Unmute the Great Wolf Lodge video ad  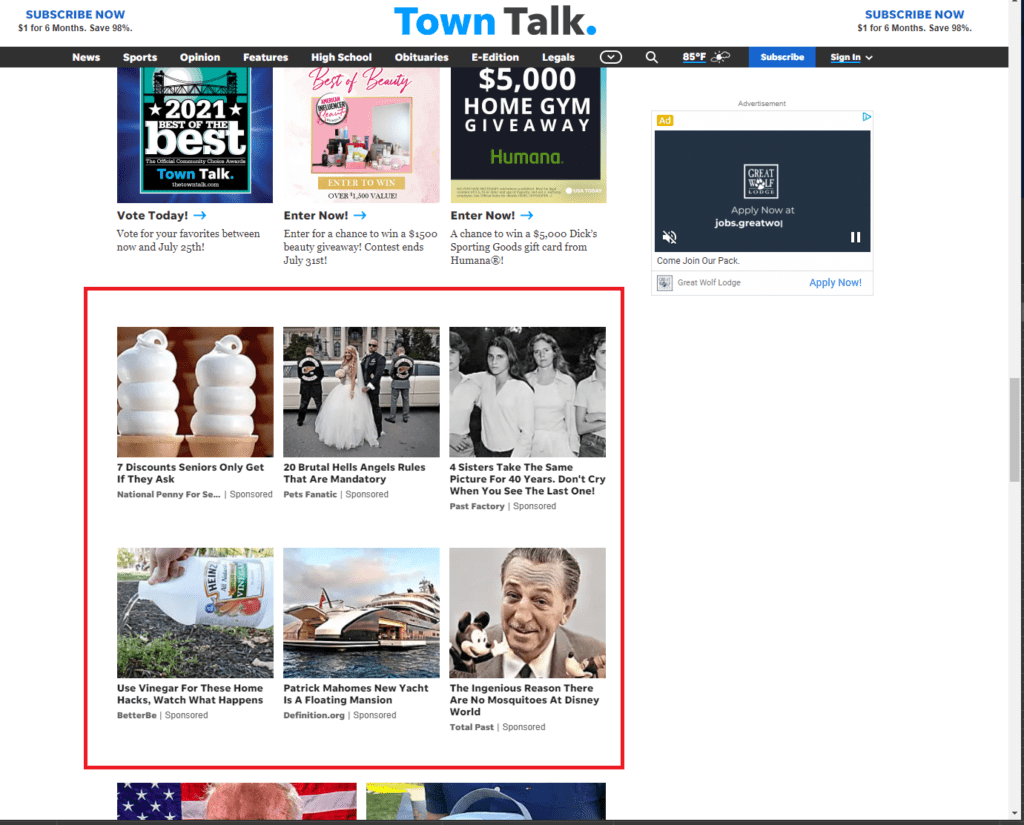point(669,237)
